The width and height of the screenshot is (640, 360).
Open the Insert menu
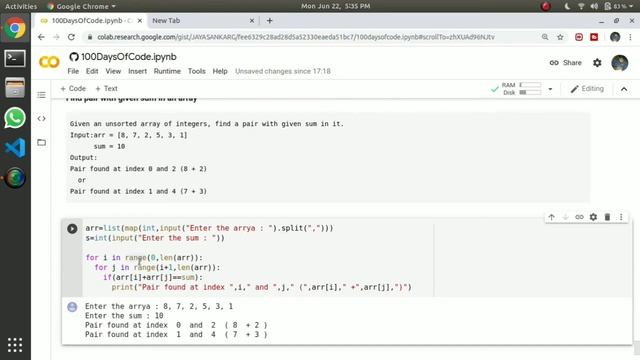click(x=138, y=71)
